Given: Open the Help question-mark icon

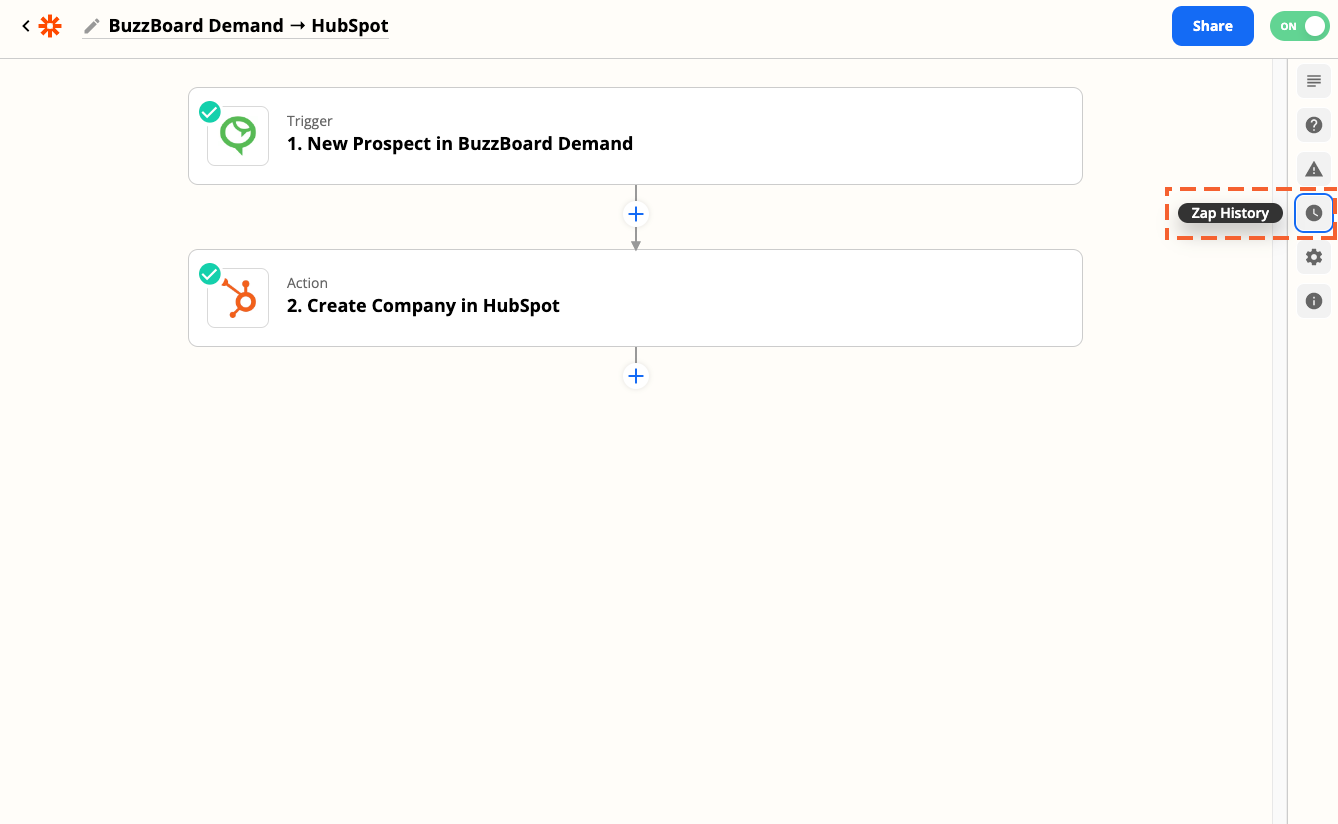Looking at the screenshot, I should pyautogui.click(x=1314, y=125).
